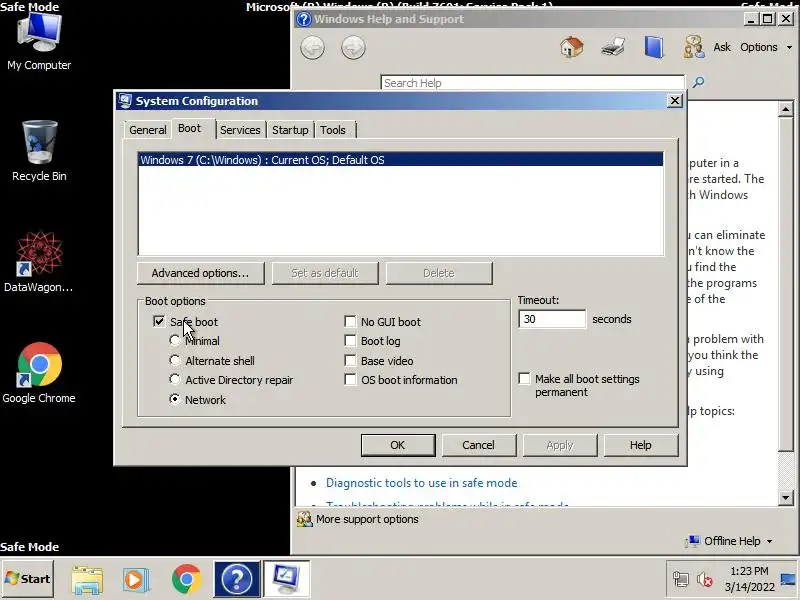Click the System Configuration title icon
This screenshot has width=800, height=600.
pos(125,101)
